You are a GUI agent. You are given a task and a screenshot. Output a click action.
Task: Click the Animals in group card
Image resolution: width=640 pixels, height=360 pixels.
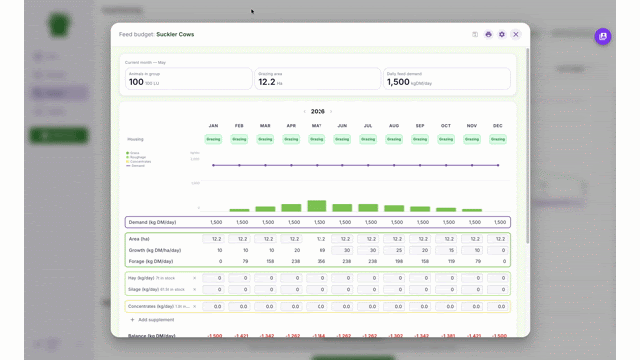pyautogui.click(x=189, y=79)
